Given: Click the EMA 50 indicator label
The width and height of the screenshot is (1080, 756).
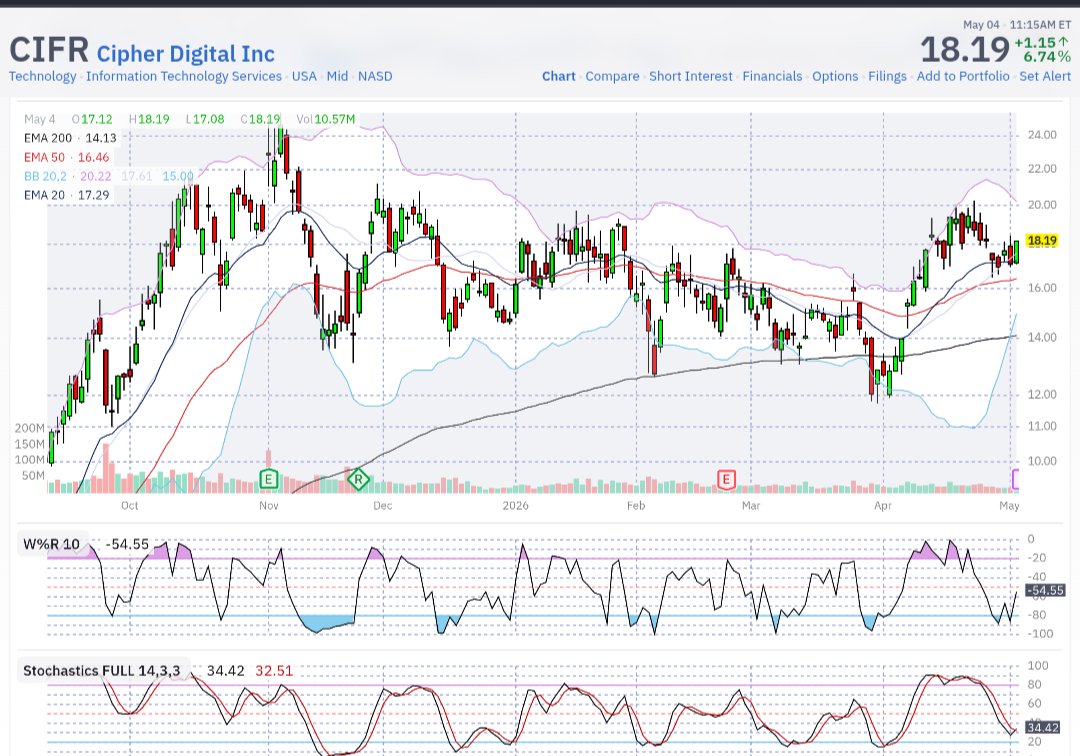Looking at the screenshot, I should (44, 157).
